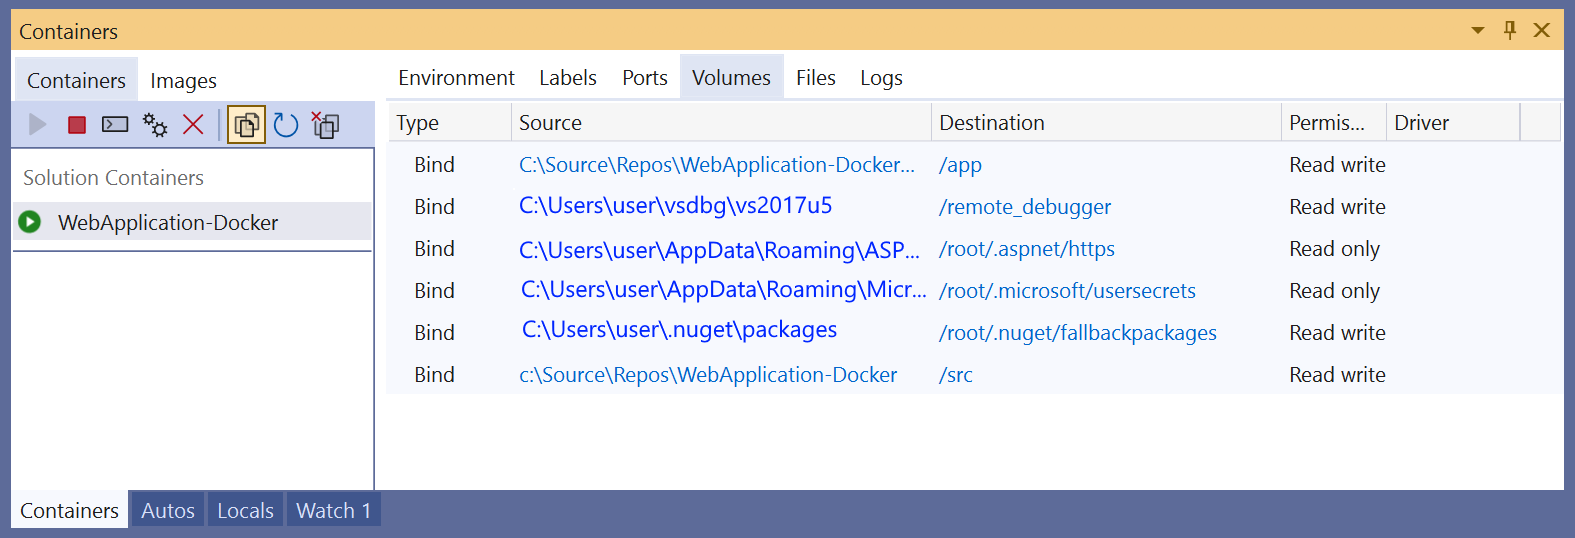Open the Environment tab
The image size is (1575, 538).
(456, 77)
